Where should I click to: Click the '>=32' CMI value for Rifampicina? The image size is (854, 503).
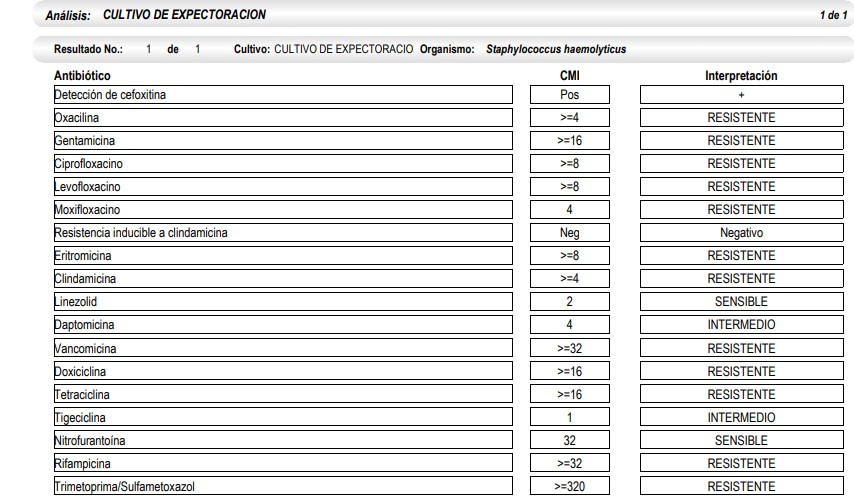[x=570, y=463]
